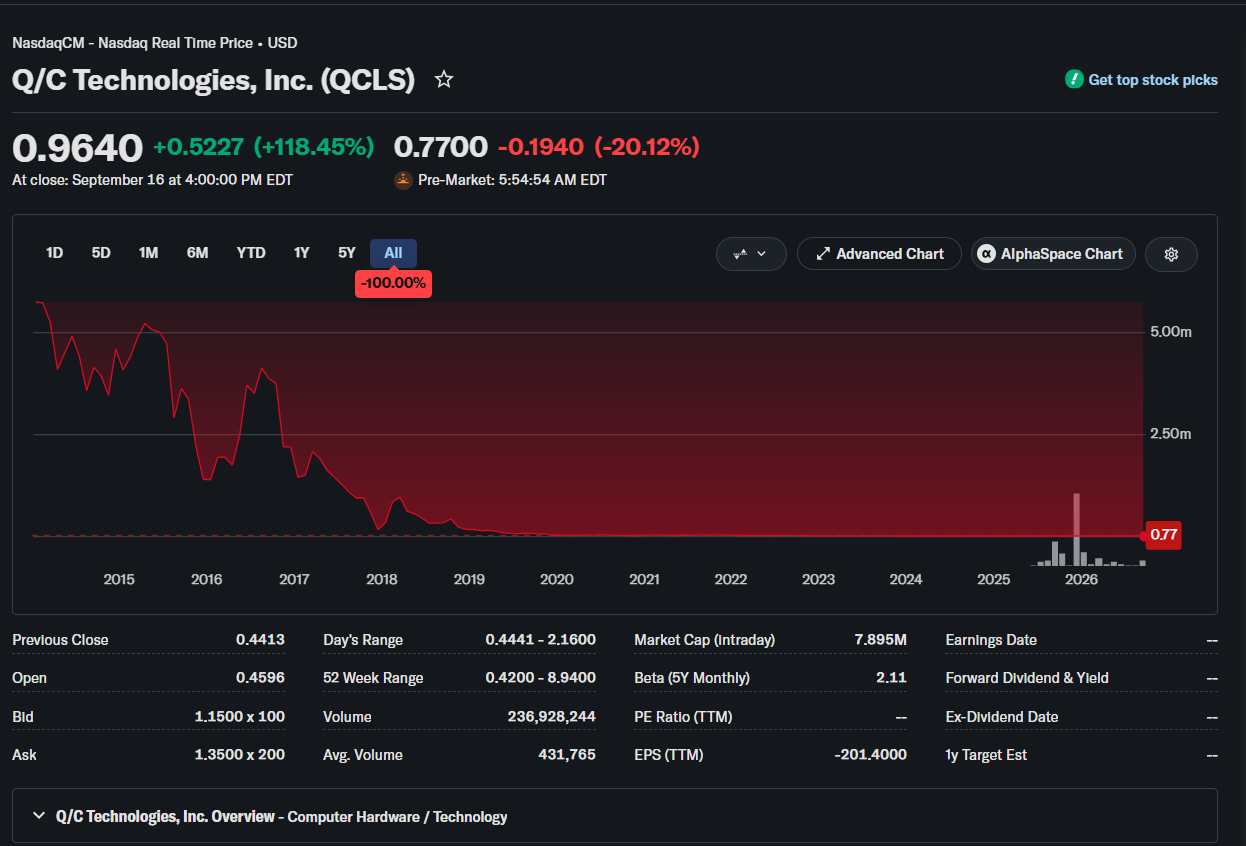Click the NasdaqCM exchange info line
1246x846 pixels.
(155, 43)
